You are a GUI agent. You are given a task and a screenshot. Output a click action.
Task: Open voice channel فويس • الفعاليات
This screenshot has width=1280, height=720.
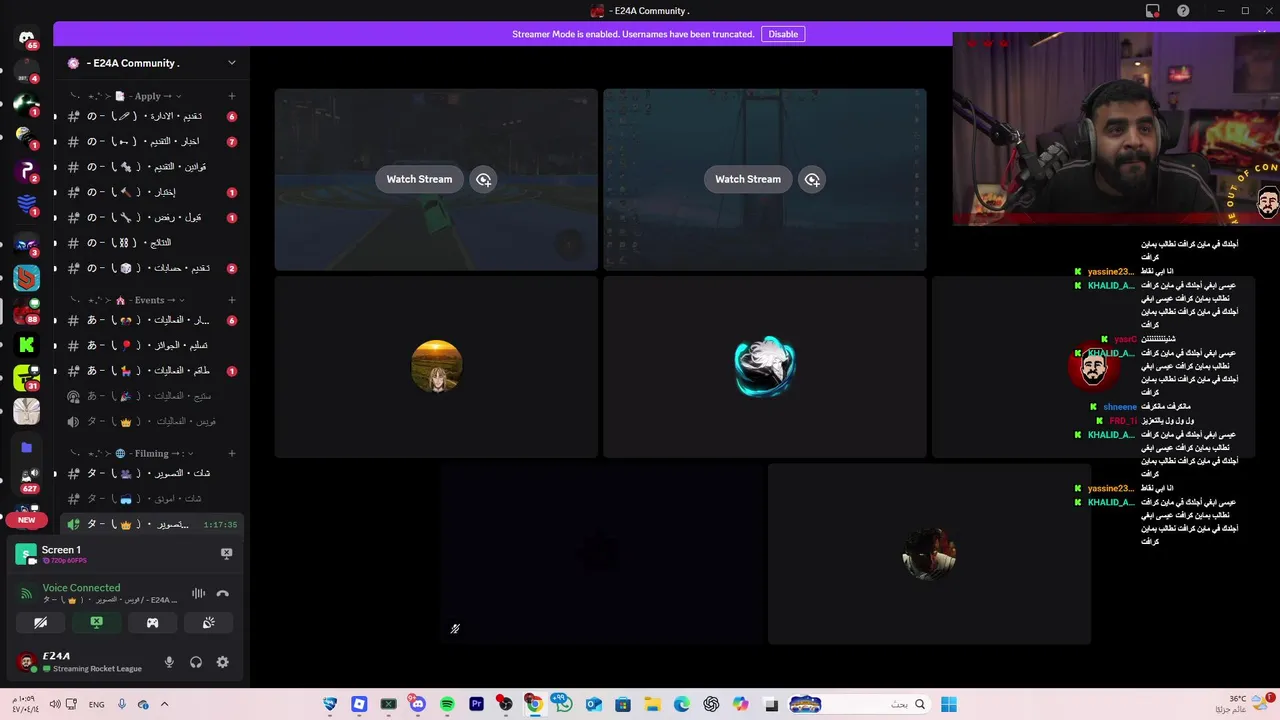(152, 421)
